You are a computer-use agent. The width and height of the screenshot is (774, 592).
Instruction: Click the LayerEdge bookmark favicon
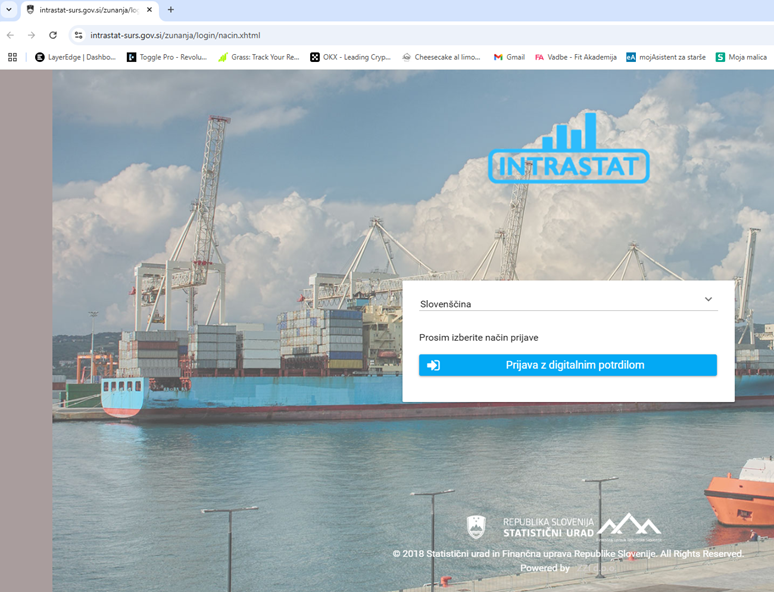tap(40, 57)
